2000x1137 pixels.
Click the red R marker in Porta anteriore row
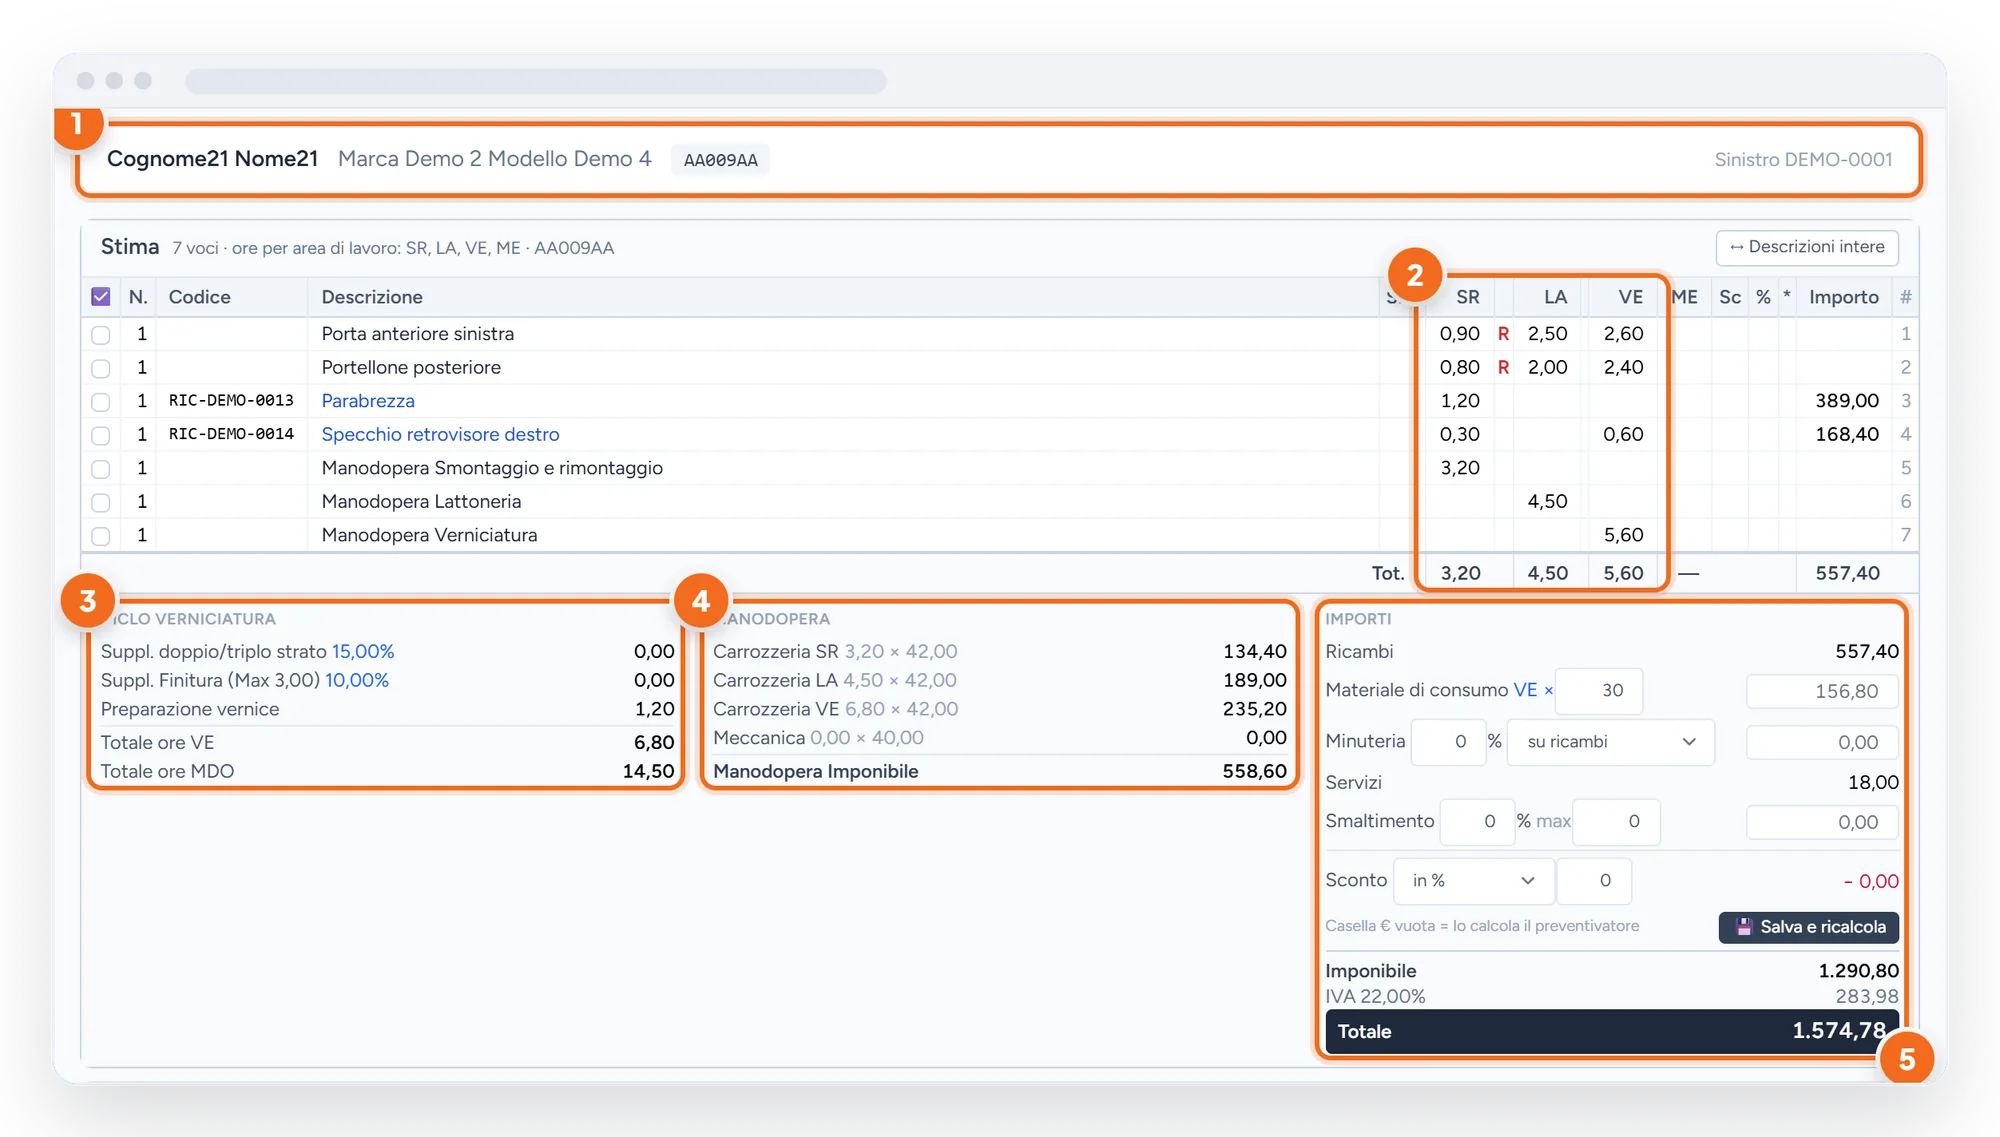coord(1503,334)
